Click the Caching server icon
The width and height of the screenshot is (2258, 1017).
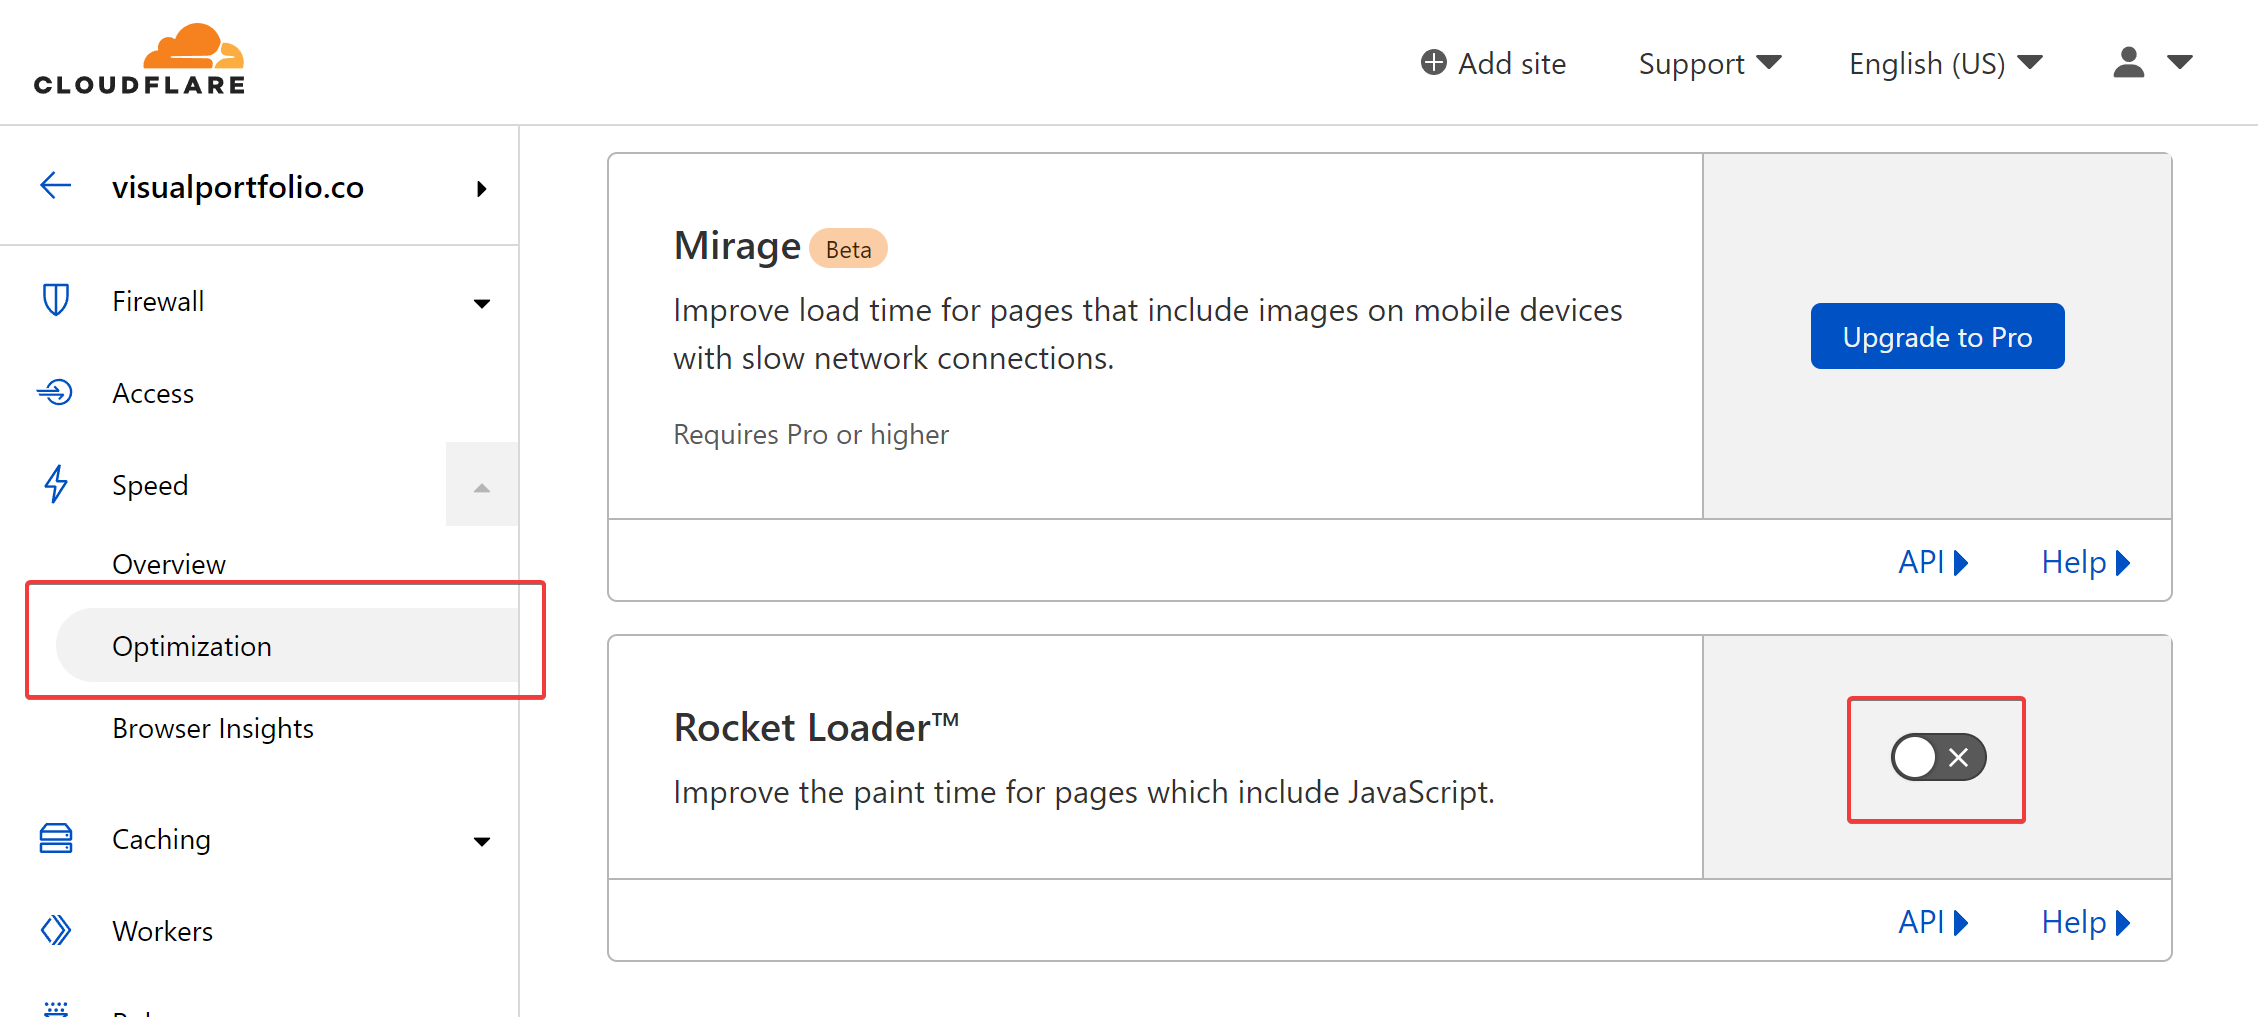[x=56, y=838]
